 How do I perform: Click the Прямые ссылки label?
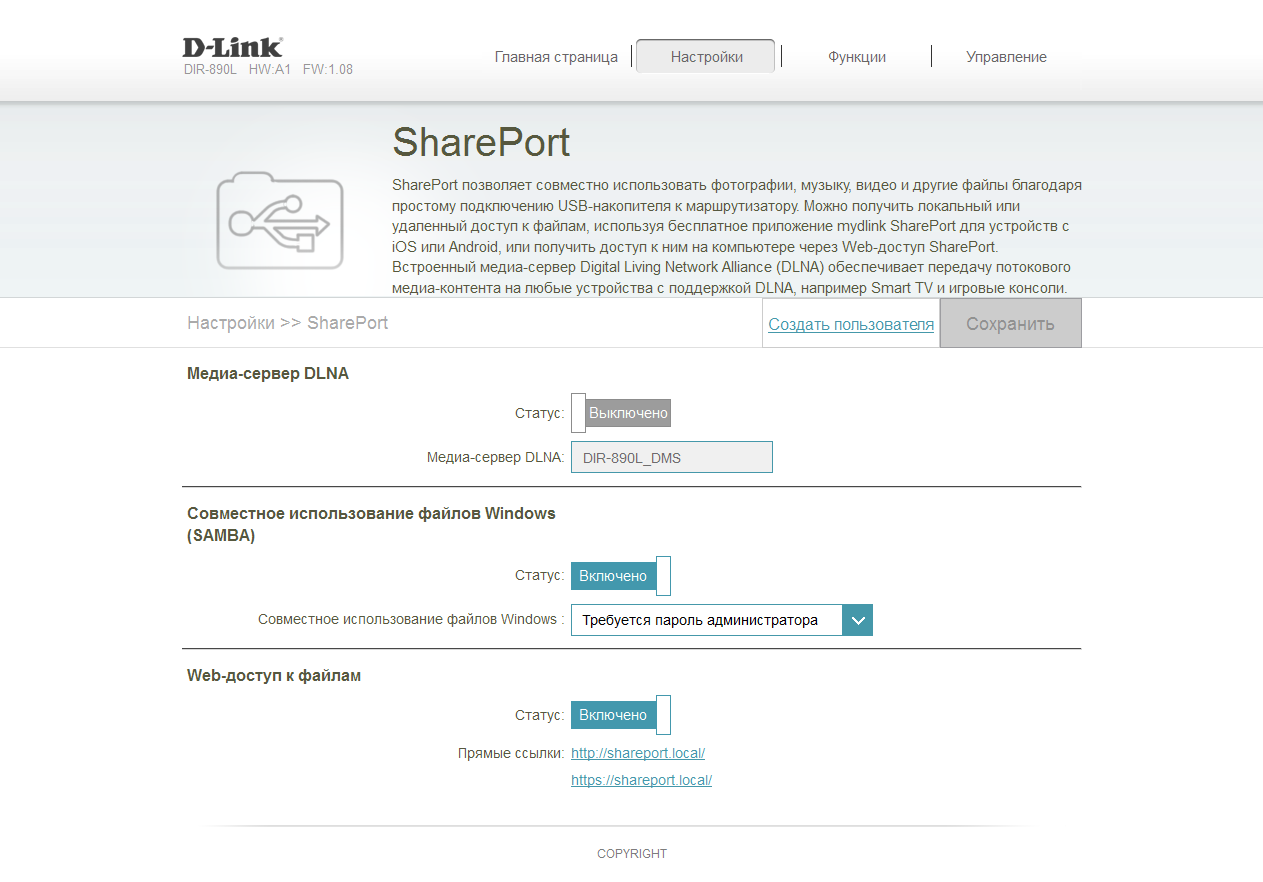pos(511,753)
